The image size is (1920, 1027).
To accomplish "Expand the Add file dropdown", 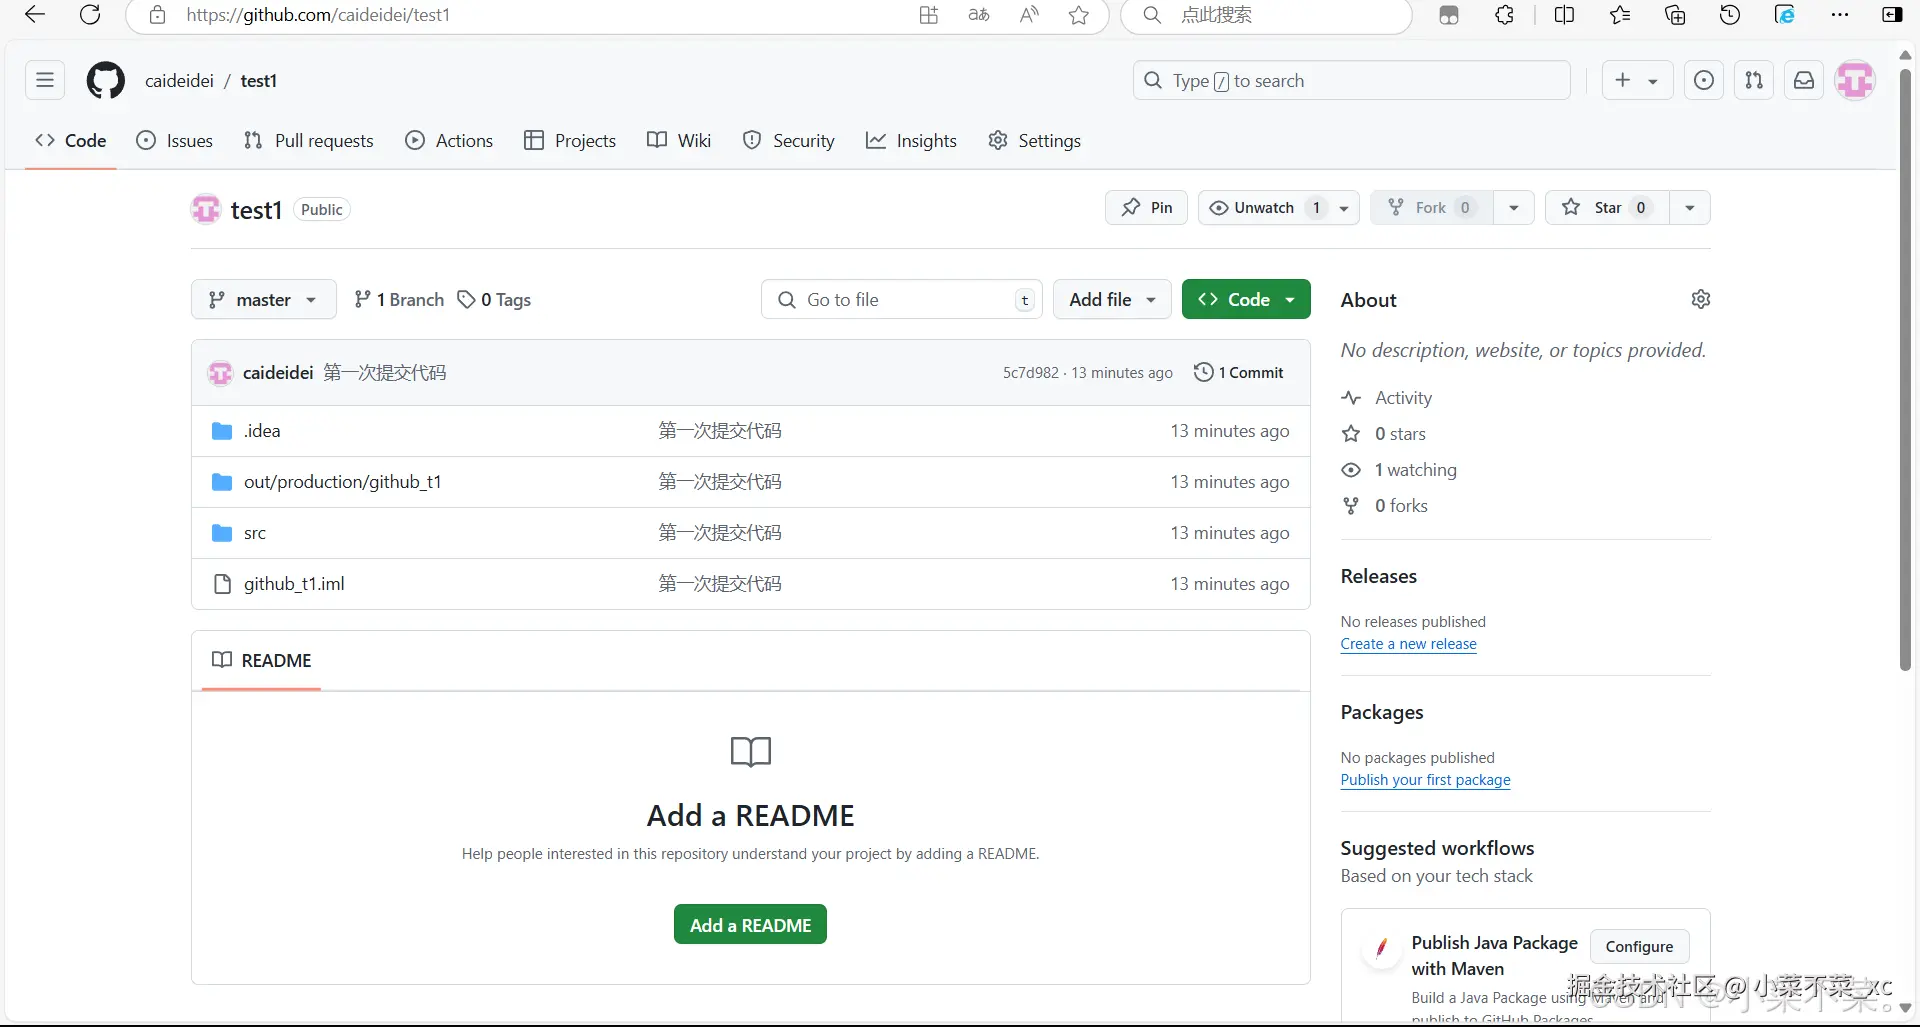I will tap(1112, 299).
